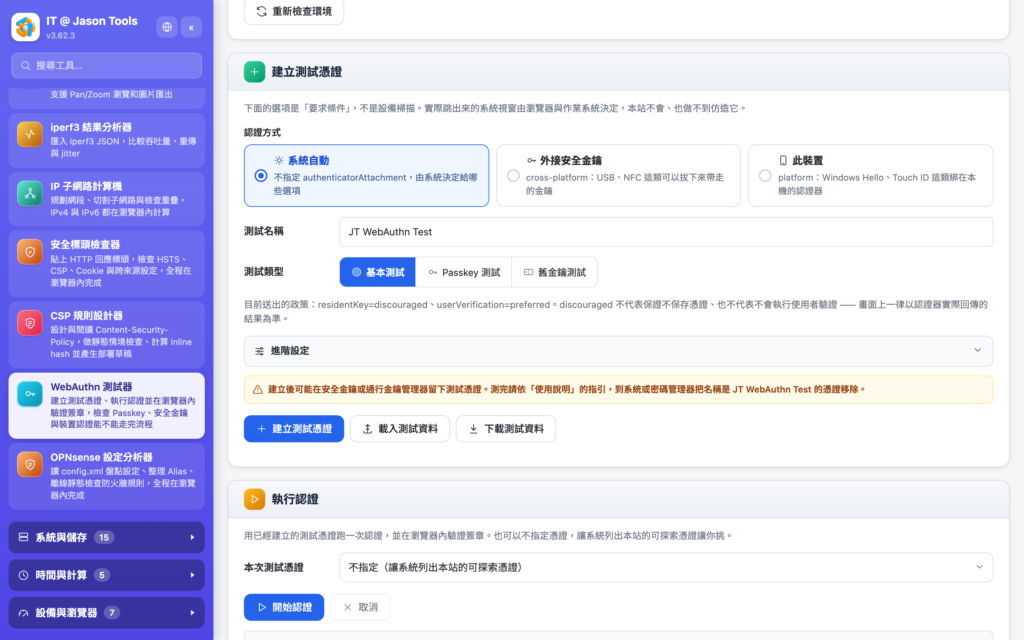Expand the 時間與計算 category arrow
This screenshot has height=640, width=1024.
tap(192, 575)
